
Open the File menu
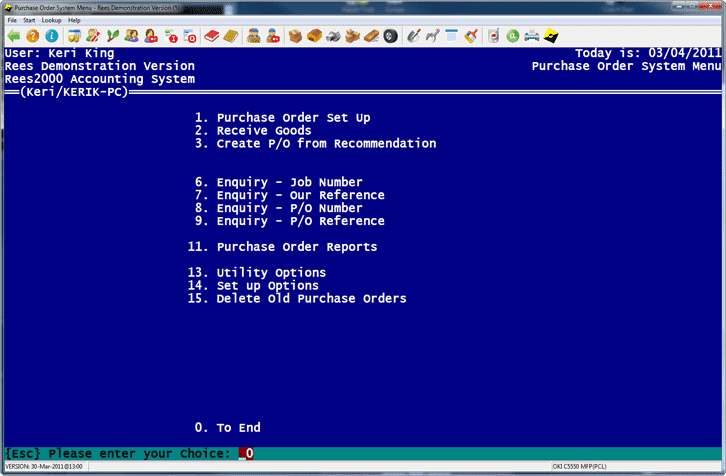pyautogui.click(x=12, y=20)
